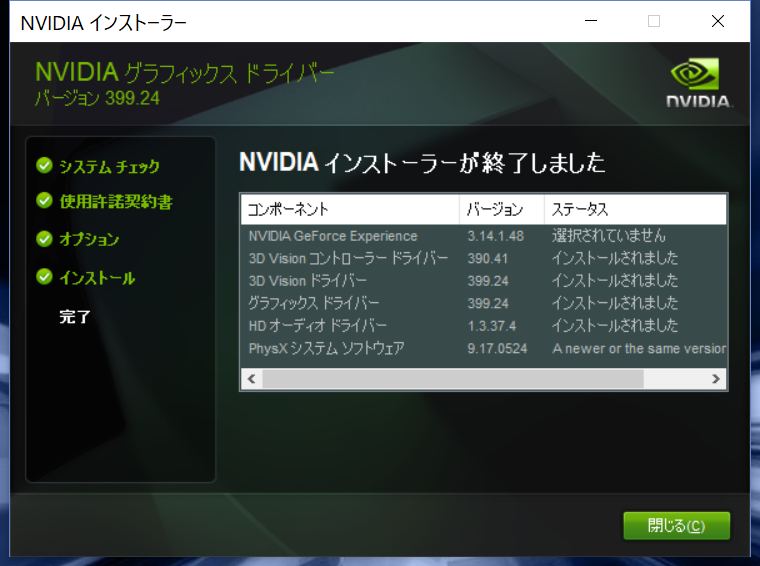The height and width of the screenshot is (566, 760).
Task: Select the 3D Vision コントローラー ドライバー row
Action: 484,258
